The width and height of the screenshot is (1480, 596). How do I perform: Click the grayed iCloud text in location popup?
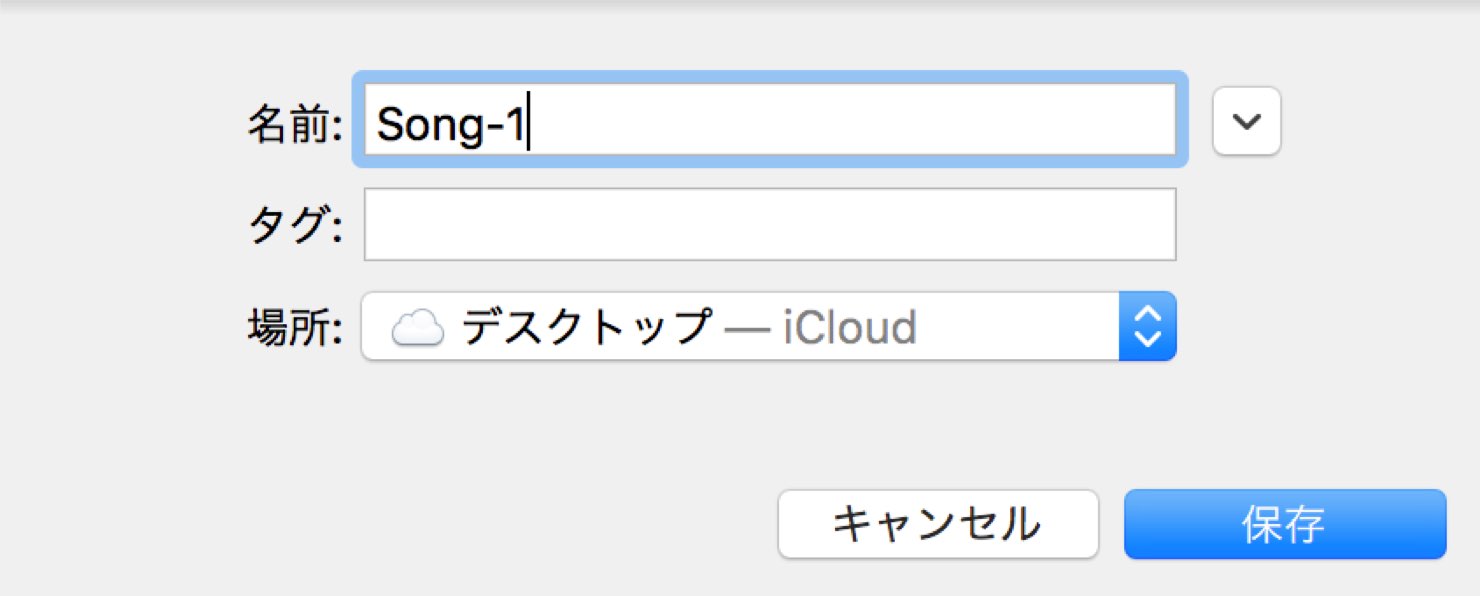849,327
